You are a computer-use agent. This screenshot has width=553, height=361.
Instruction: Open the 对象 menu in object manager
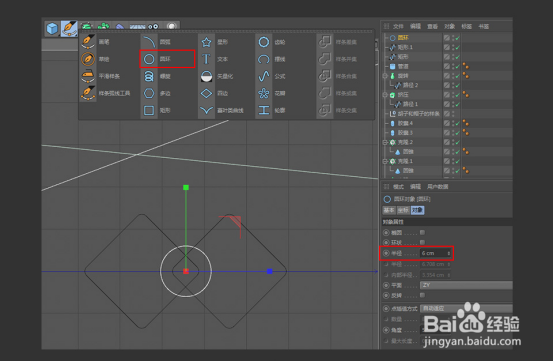pos(450,26)
